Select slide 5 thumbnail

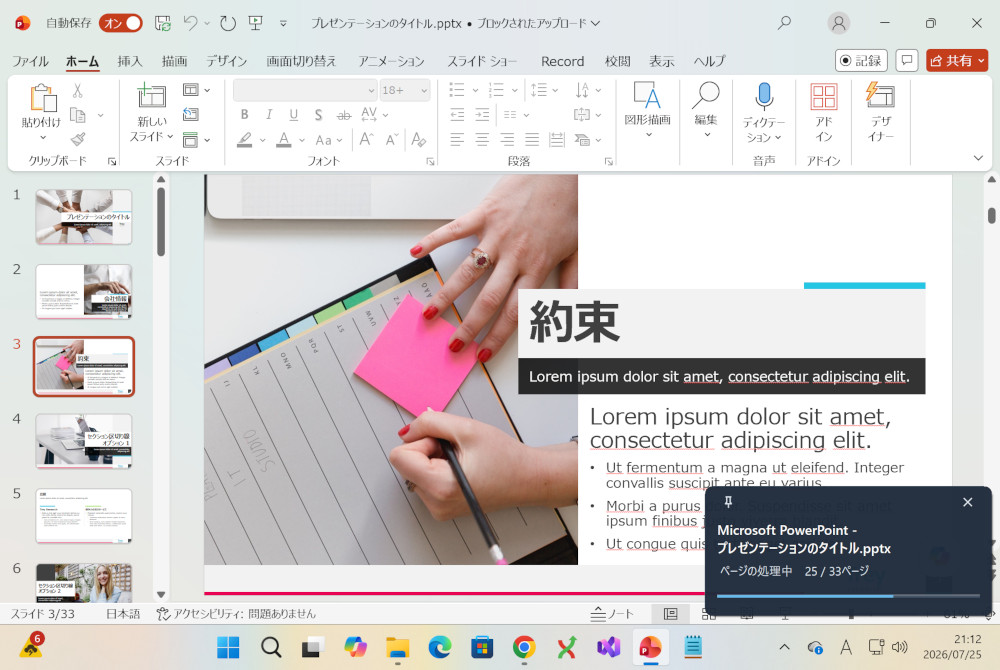84,516
